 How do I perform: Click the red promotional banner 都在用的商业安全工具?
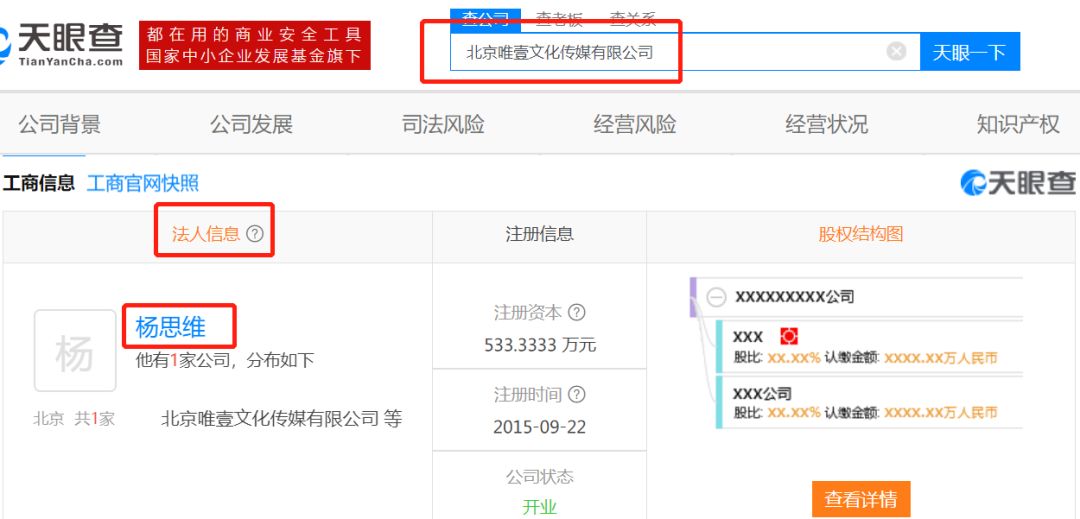tap(255, 45)
